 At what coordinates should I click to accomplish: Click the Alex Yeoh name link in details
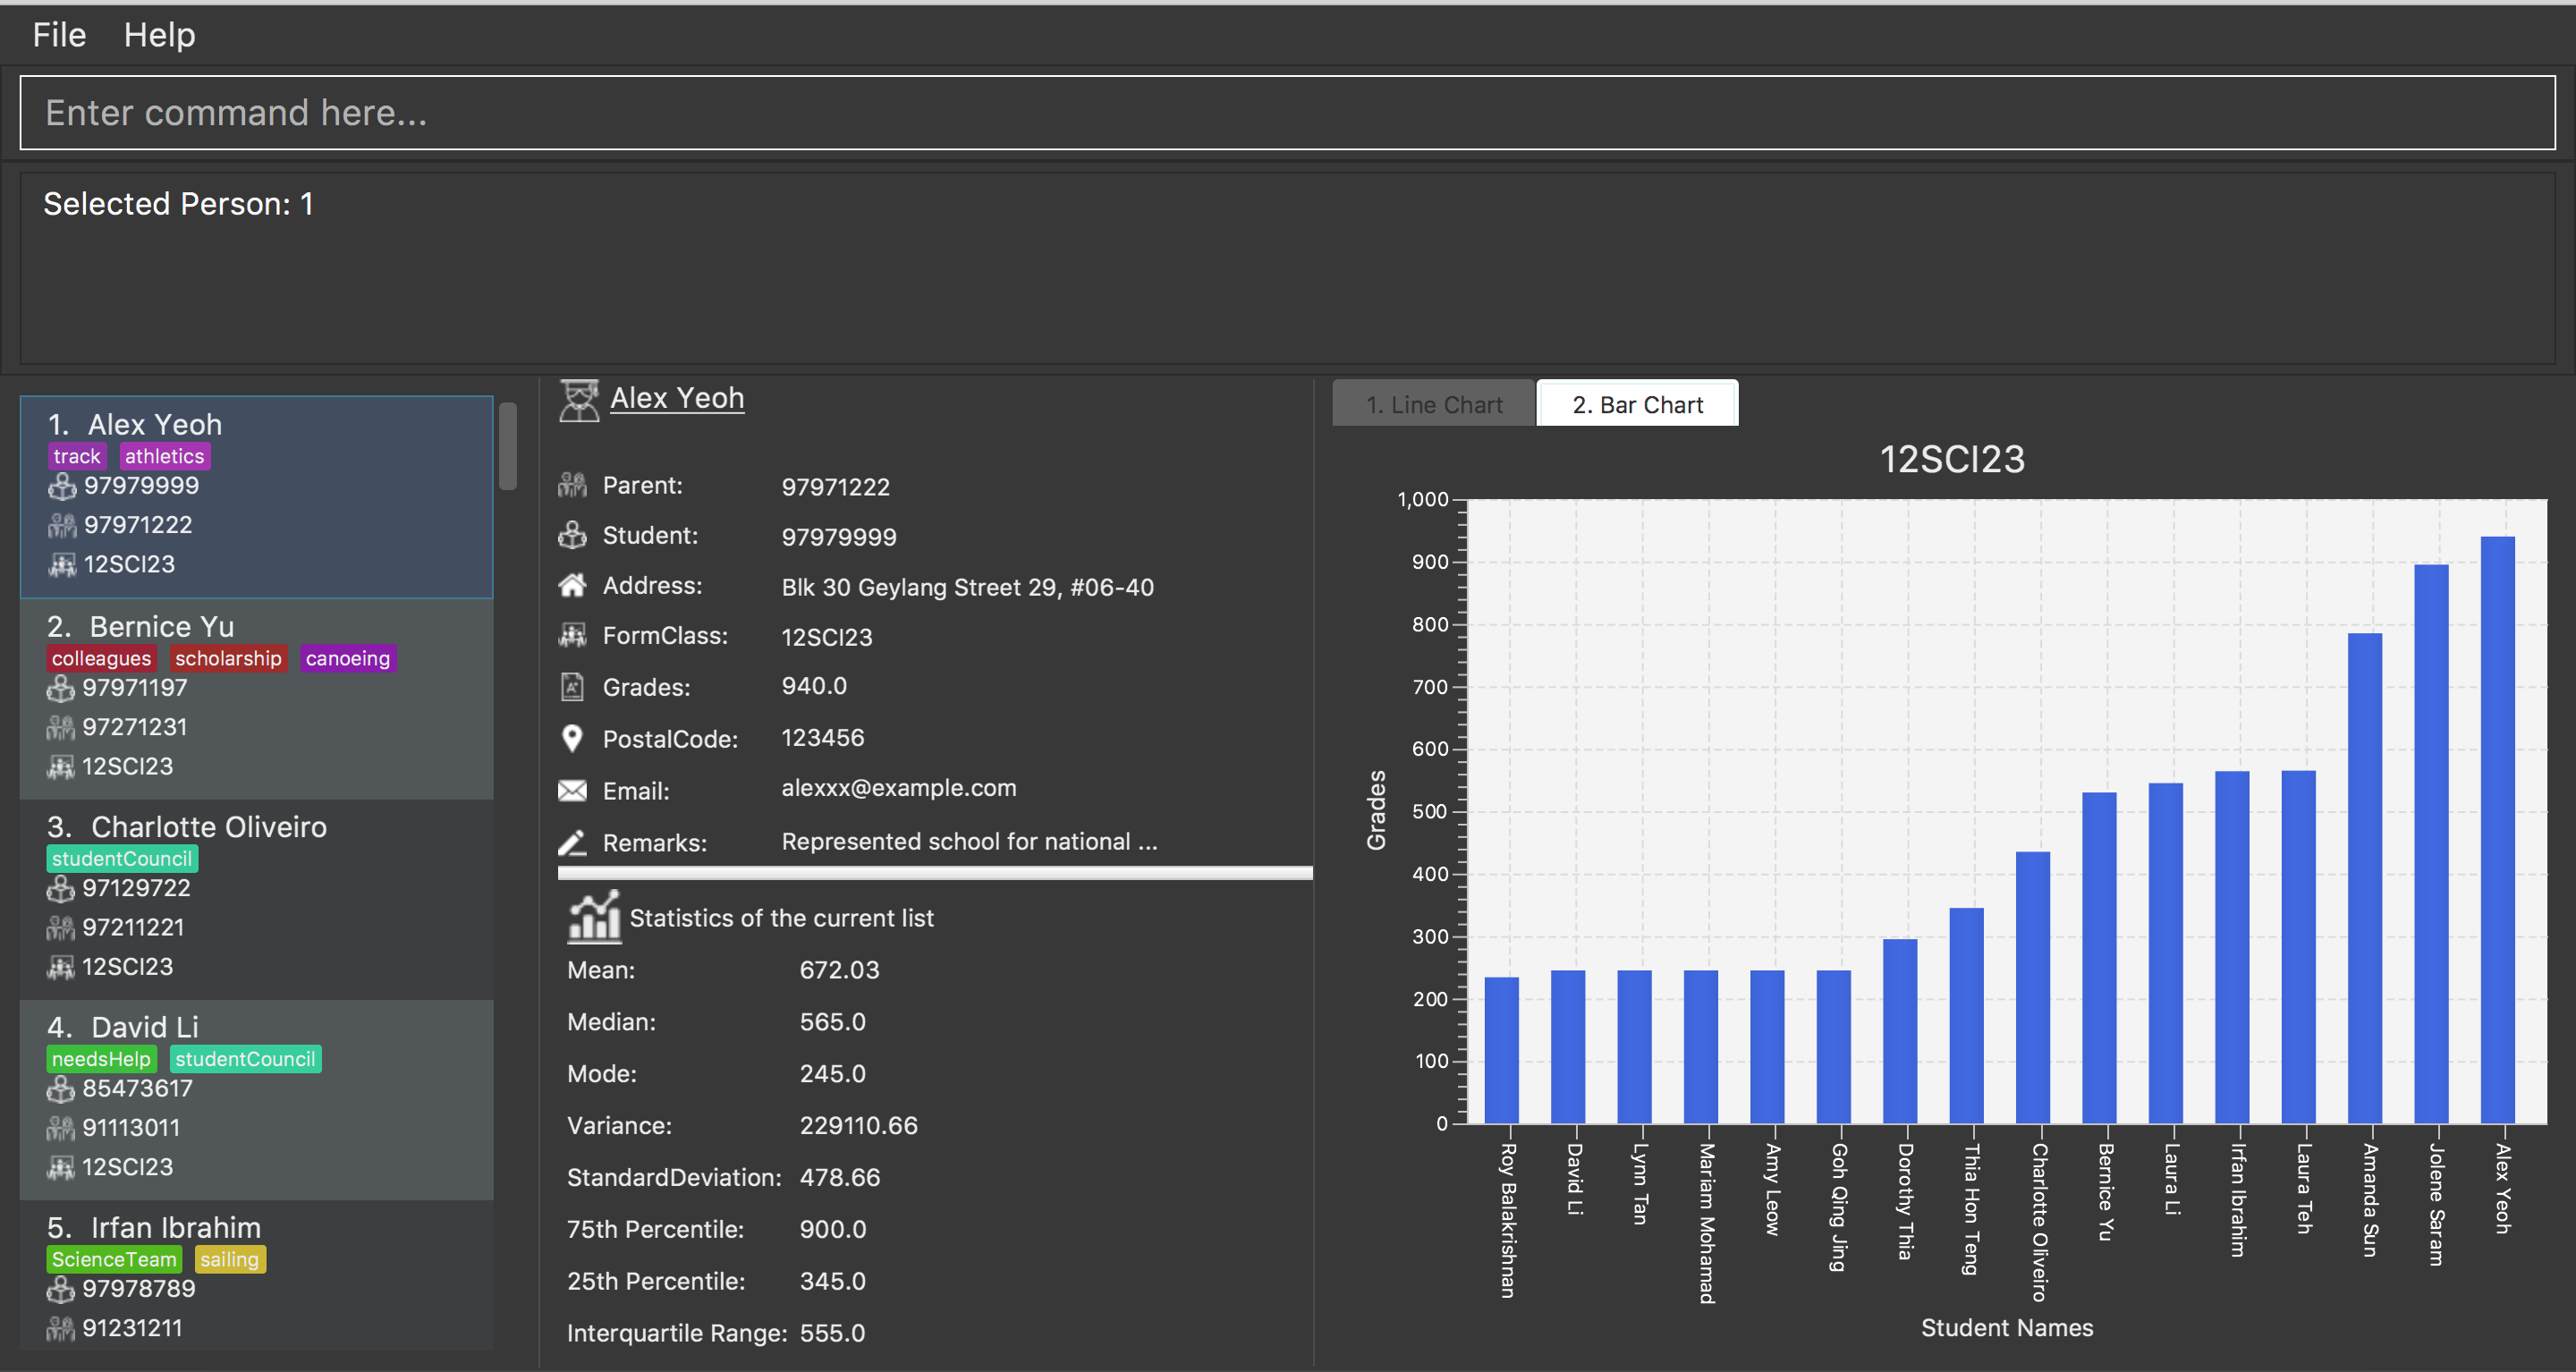(x=677, y=398)
